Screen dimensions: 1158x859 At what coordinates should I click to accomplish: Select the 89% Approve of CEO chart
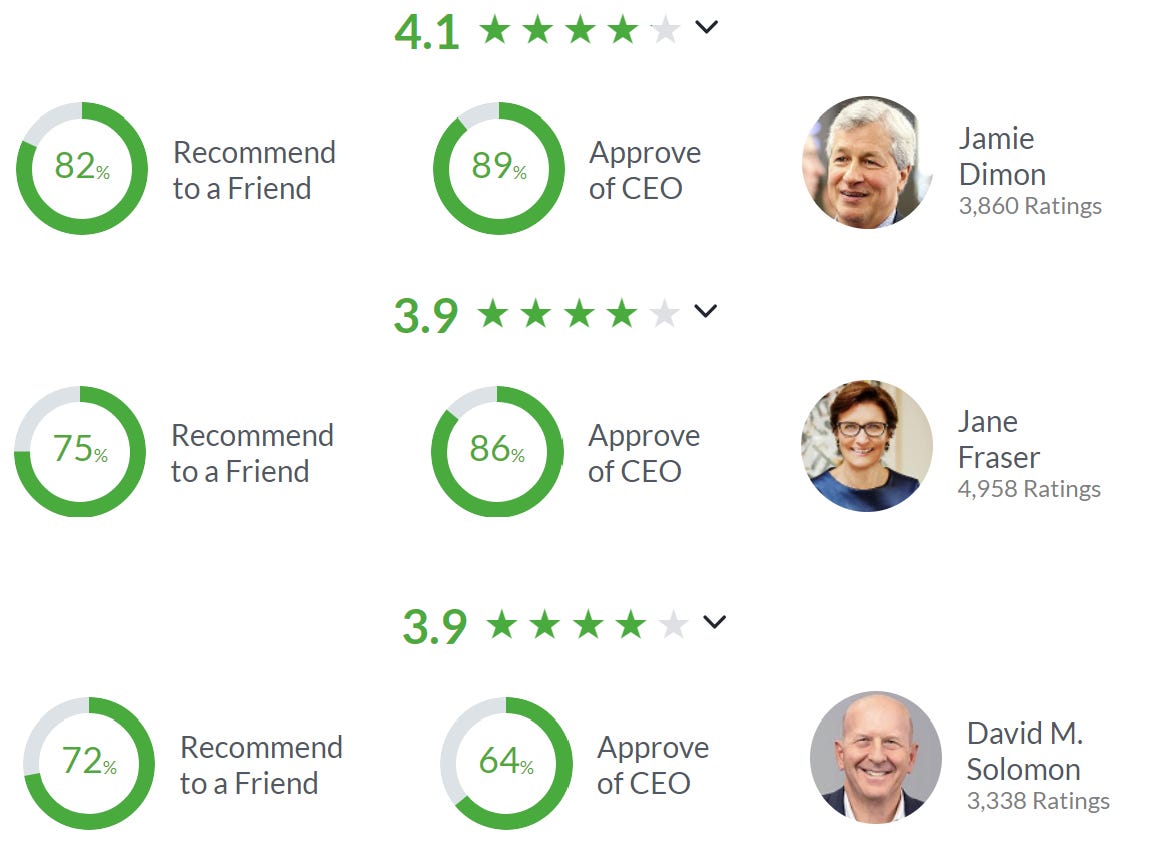(497, 168)
